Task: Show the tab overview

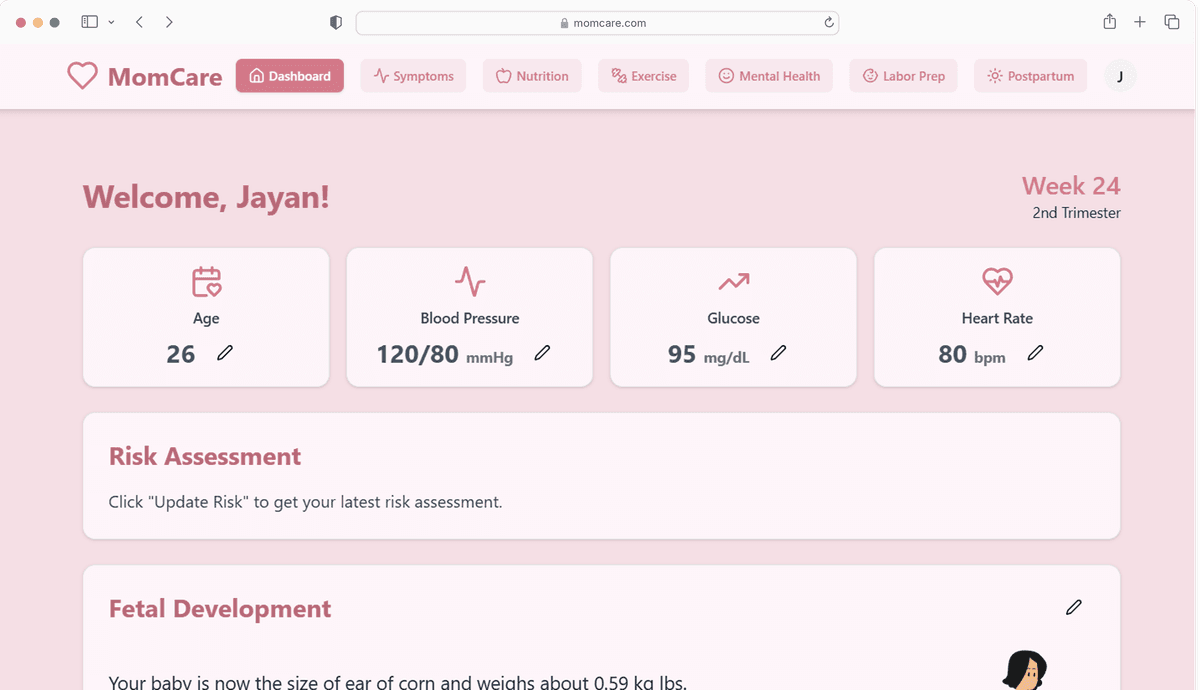Action: tap(1172, 22)
